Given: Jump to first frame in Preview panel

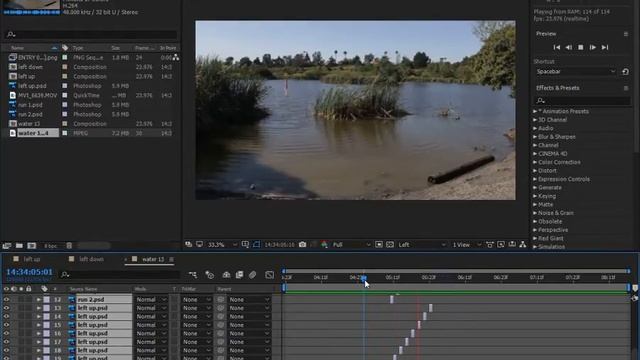Looking at the screenshot, I should (x=556, y=47).
